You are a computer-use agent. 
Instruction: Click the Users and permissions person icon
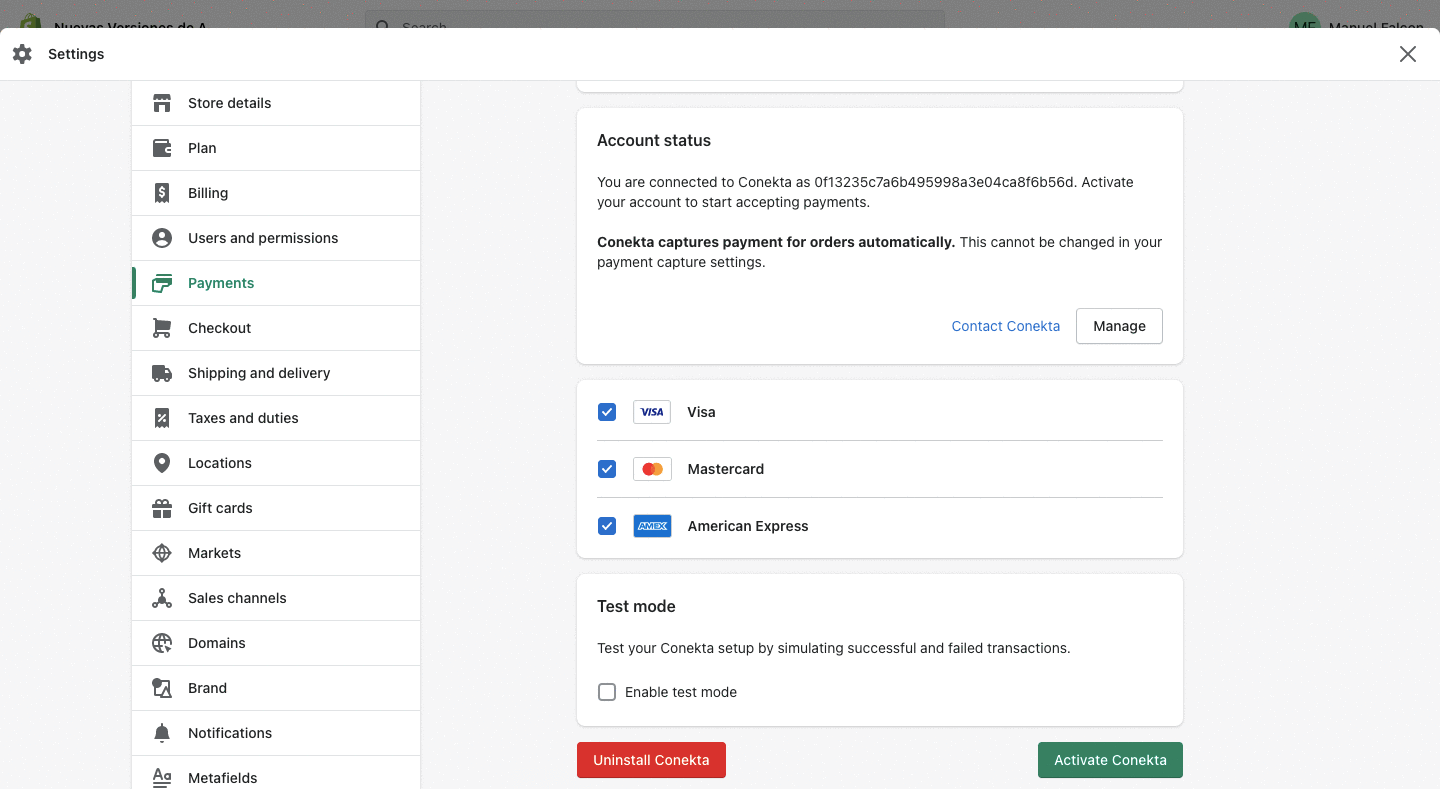[x=162, y=238]
